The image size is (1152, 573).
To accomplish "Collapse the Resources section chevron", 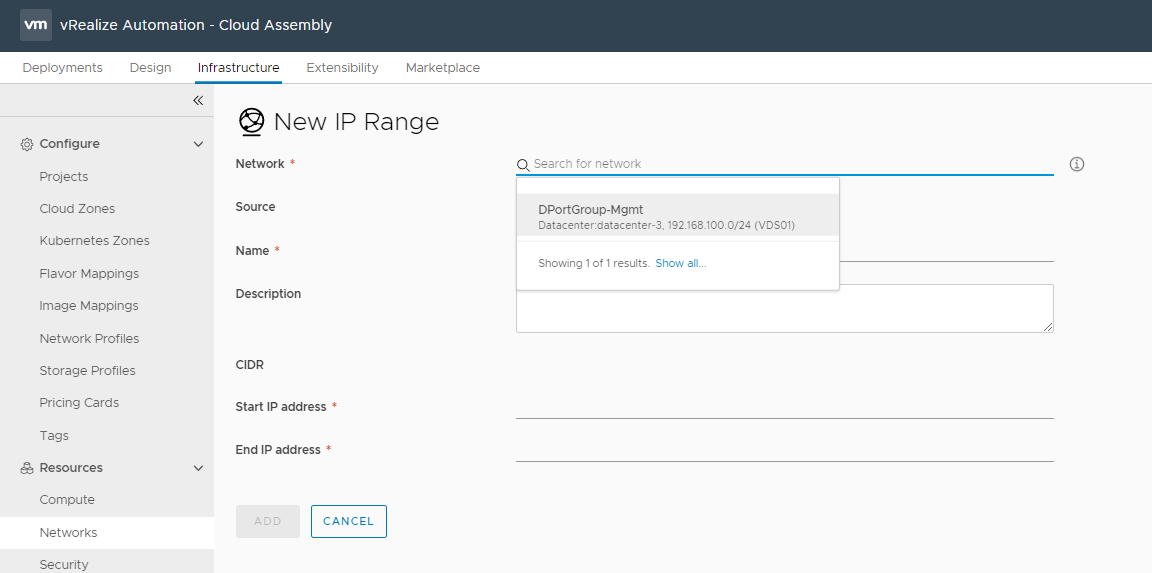I will pos(198,468).
